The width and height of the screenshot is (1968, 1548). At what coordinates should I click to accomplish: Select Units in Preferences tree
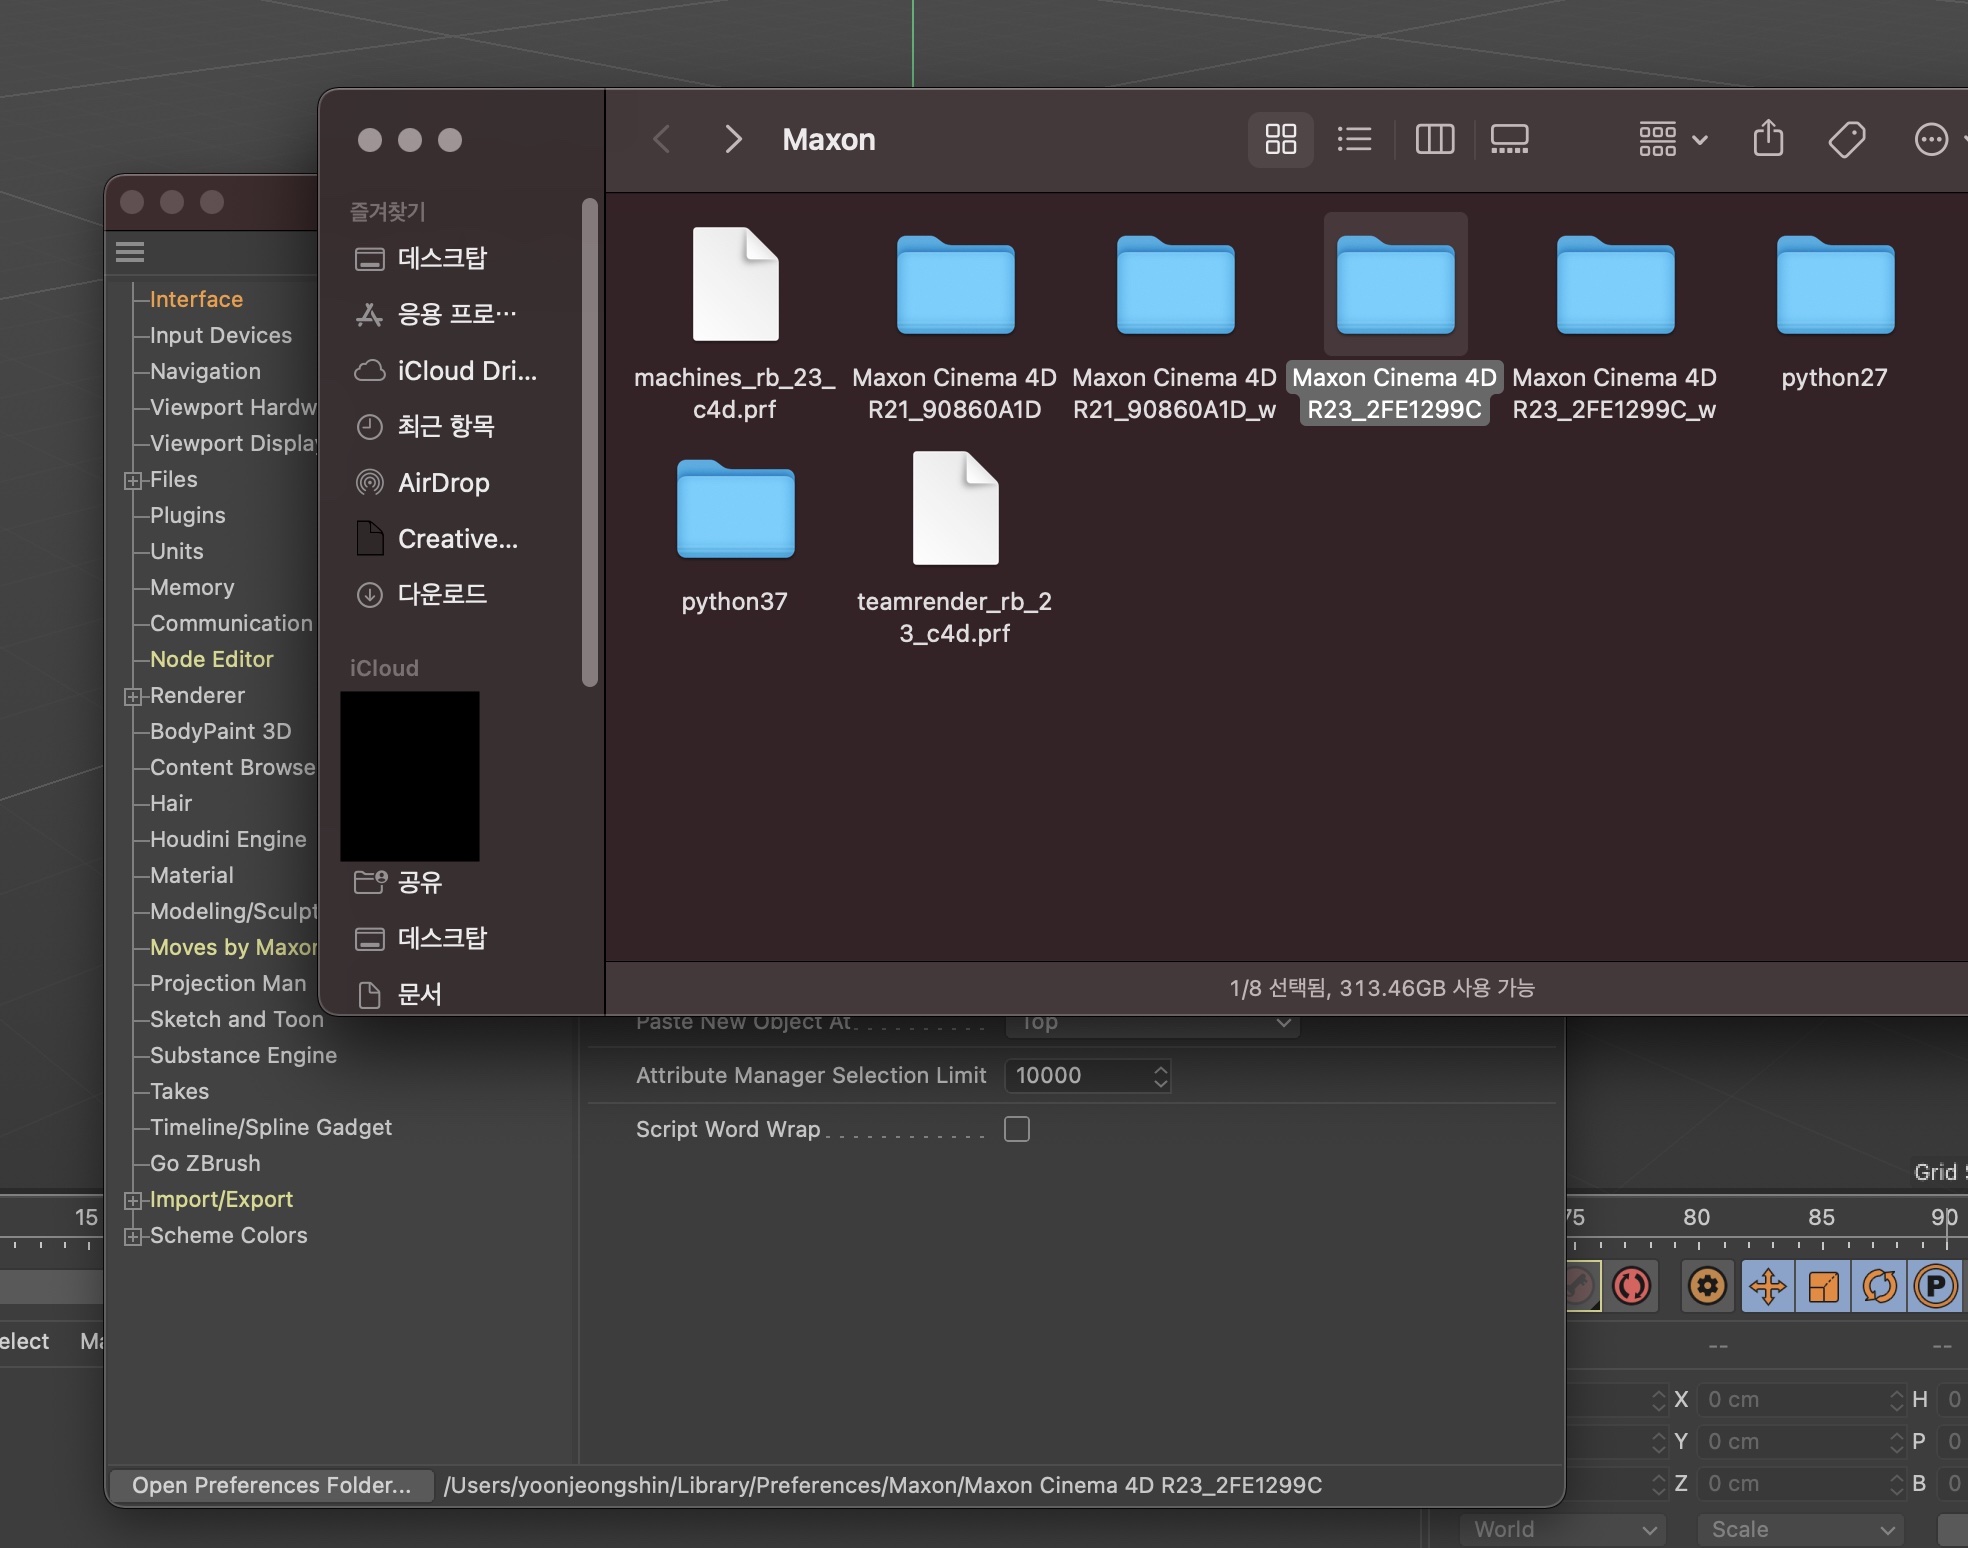[176, 551]
